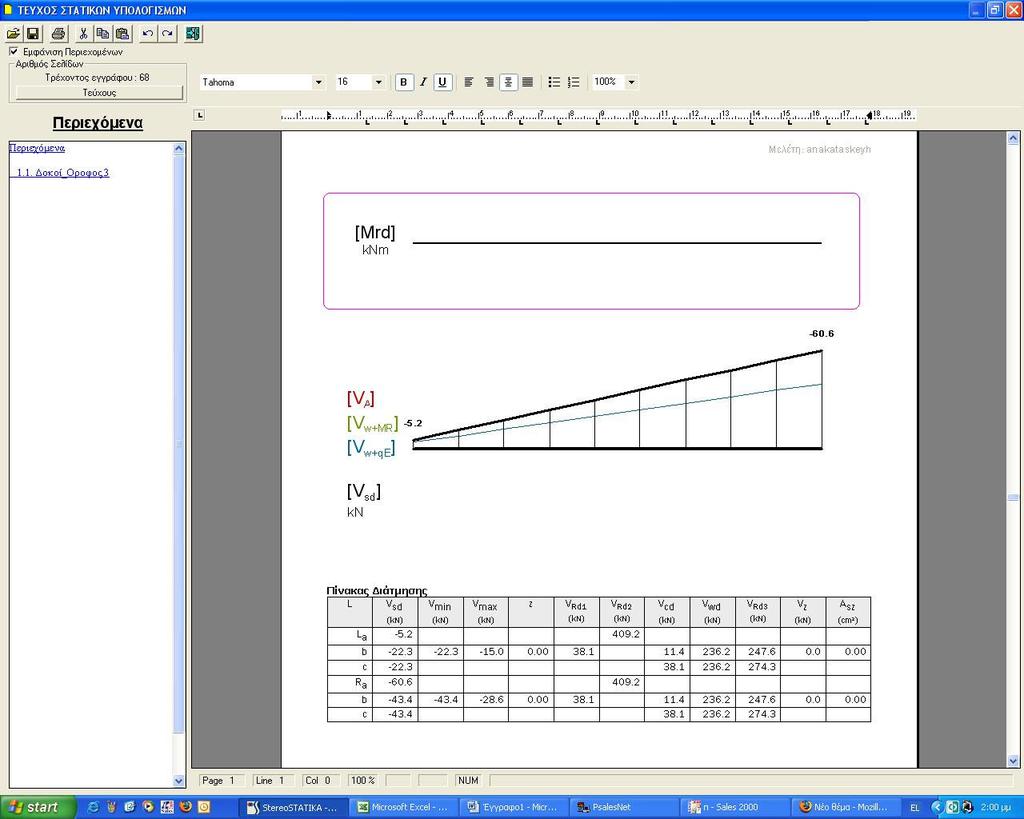Apply a numbered list
This screenshot has height=819, width=1024.
point(573,82)
